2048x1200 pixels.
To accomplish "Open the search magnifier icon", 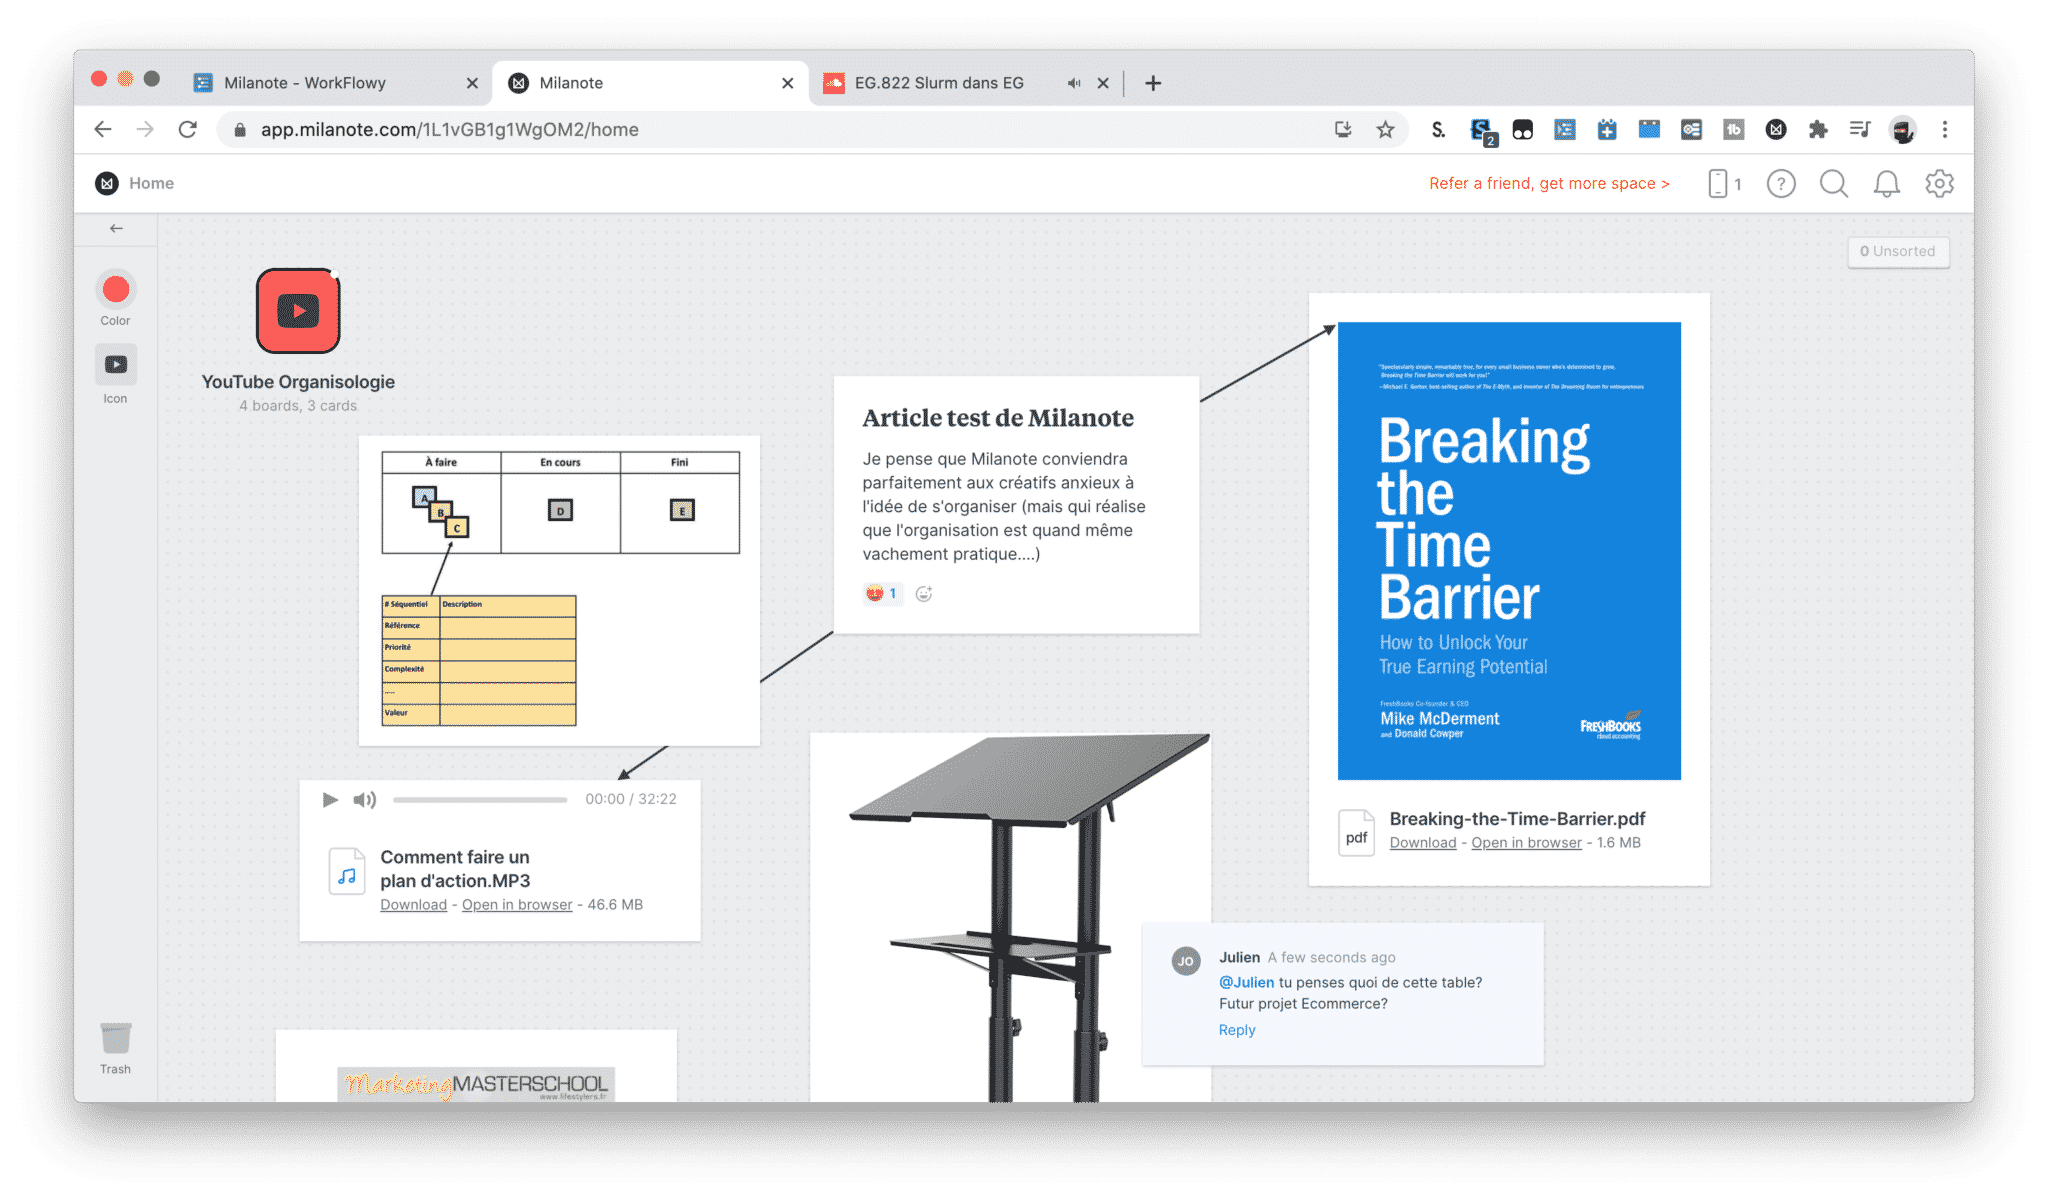I will (x=1834, y=183).
